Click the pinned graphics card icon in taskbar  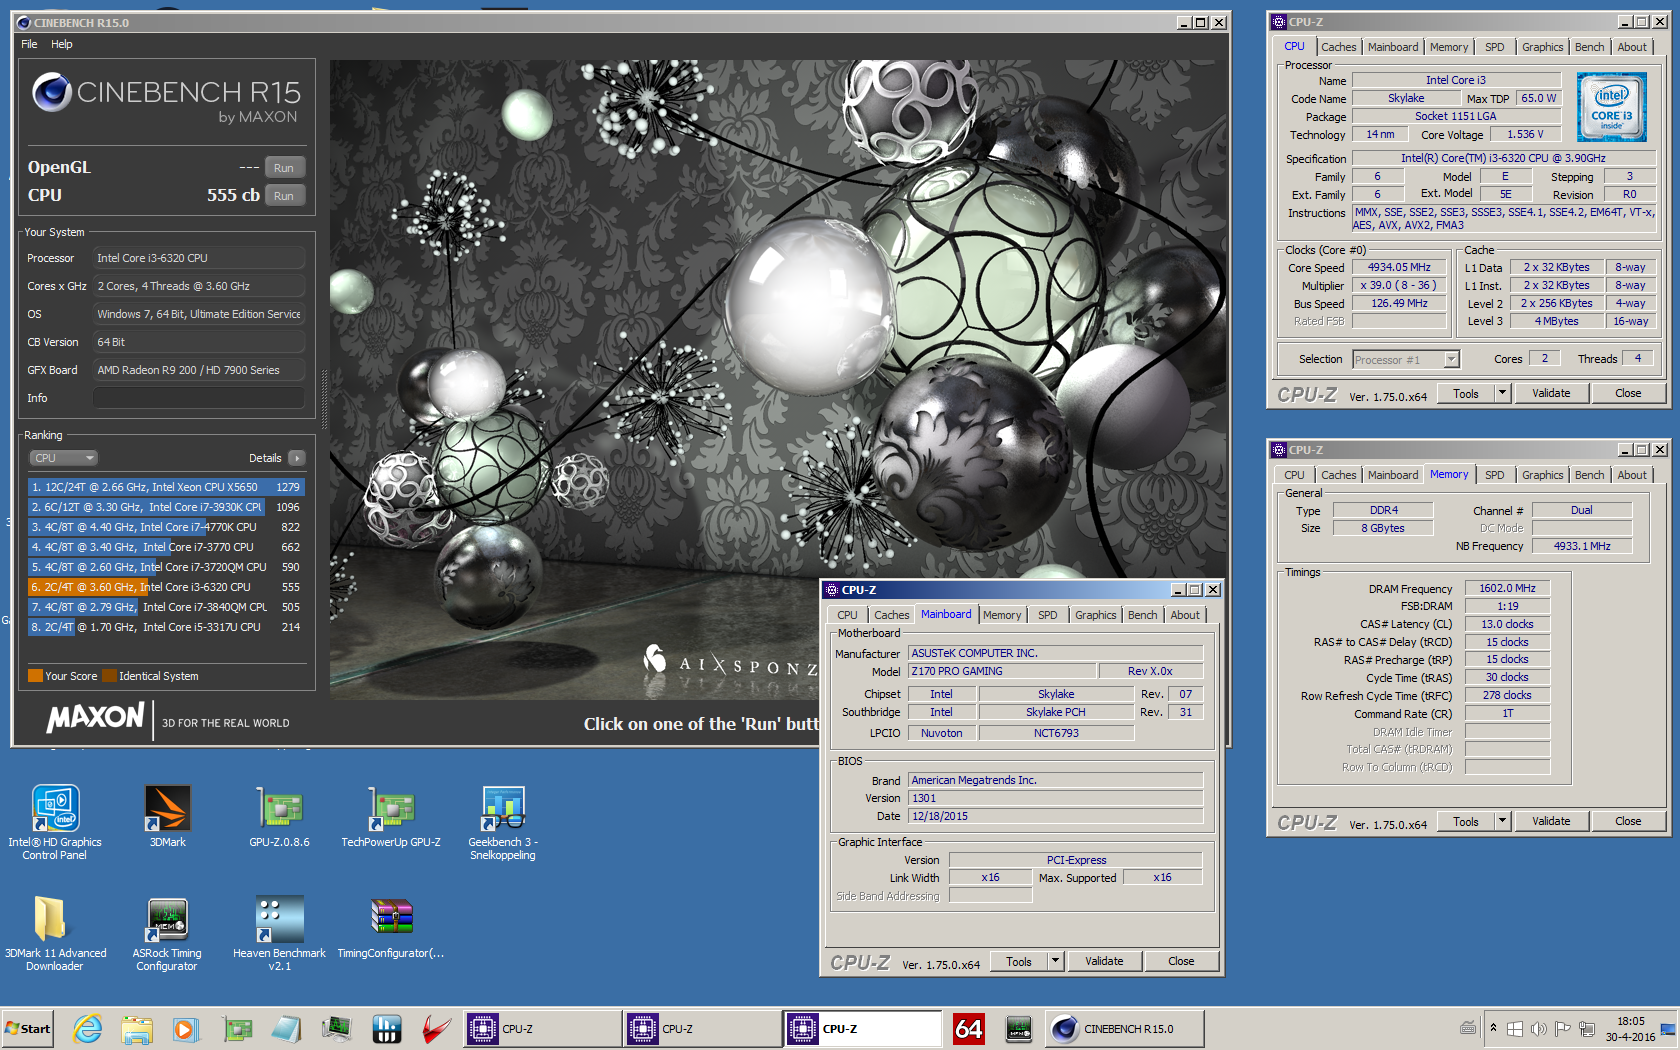pos(237,1028)
